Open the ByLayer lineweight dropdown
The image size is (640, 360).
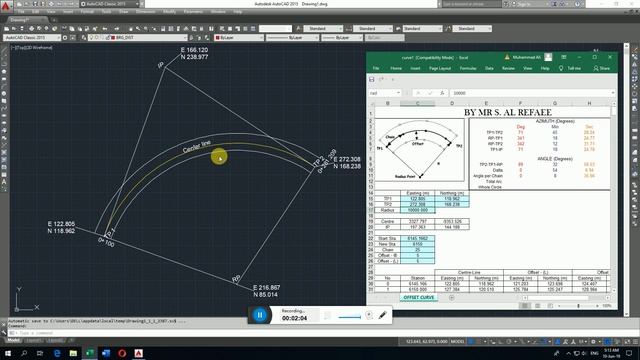click(360, 38)
